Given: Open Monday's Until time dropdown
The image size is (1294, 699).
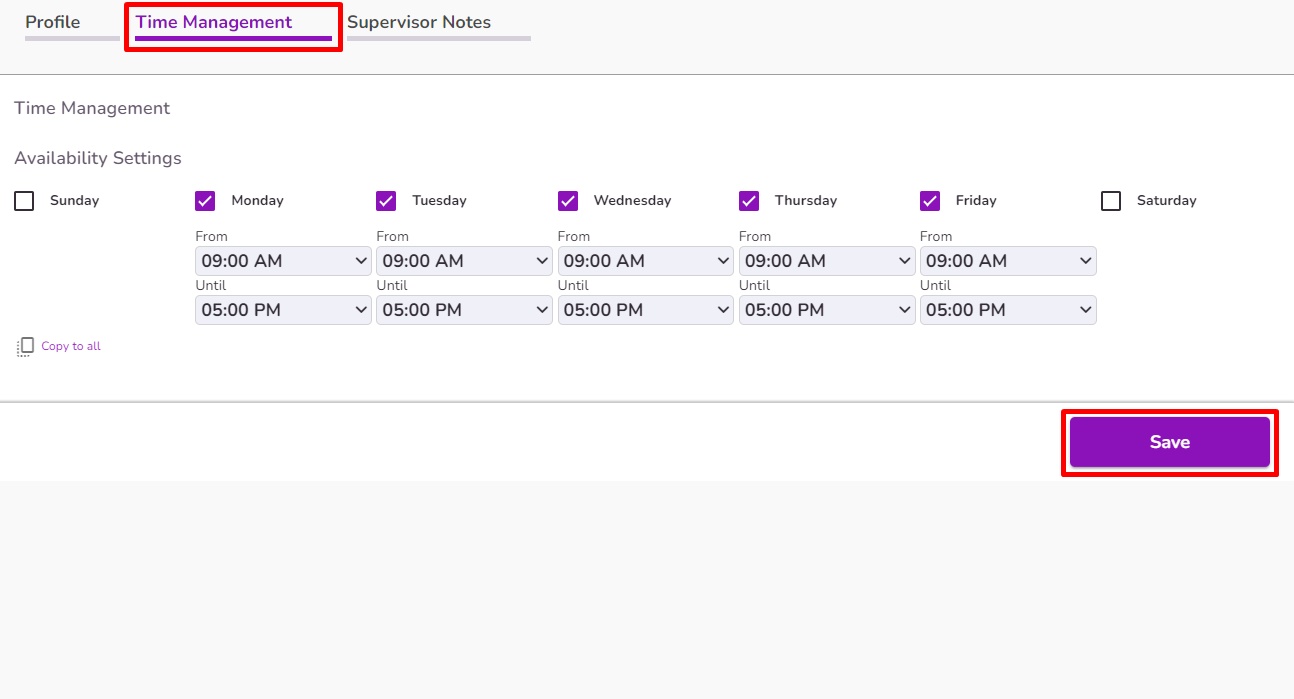Looking at the screenshot, I should click(x=282, y=310).
